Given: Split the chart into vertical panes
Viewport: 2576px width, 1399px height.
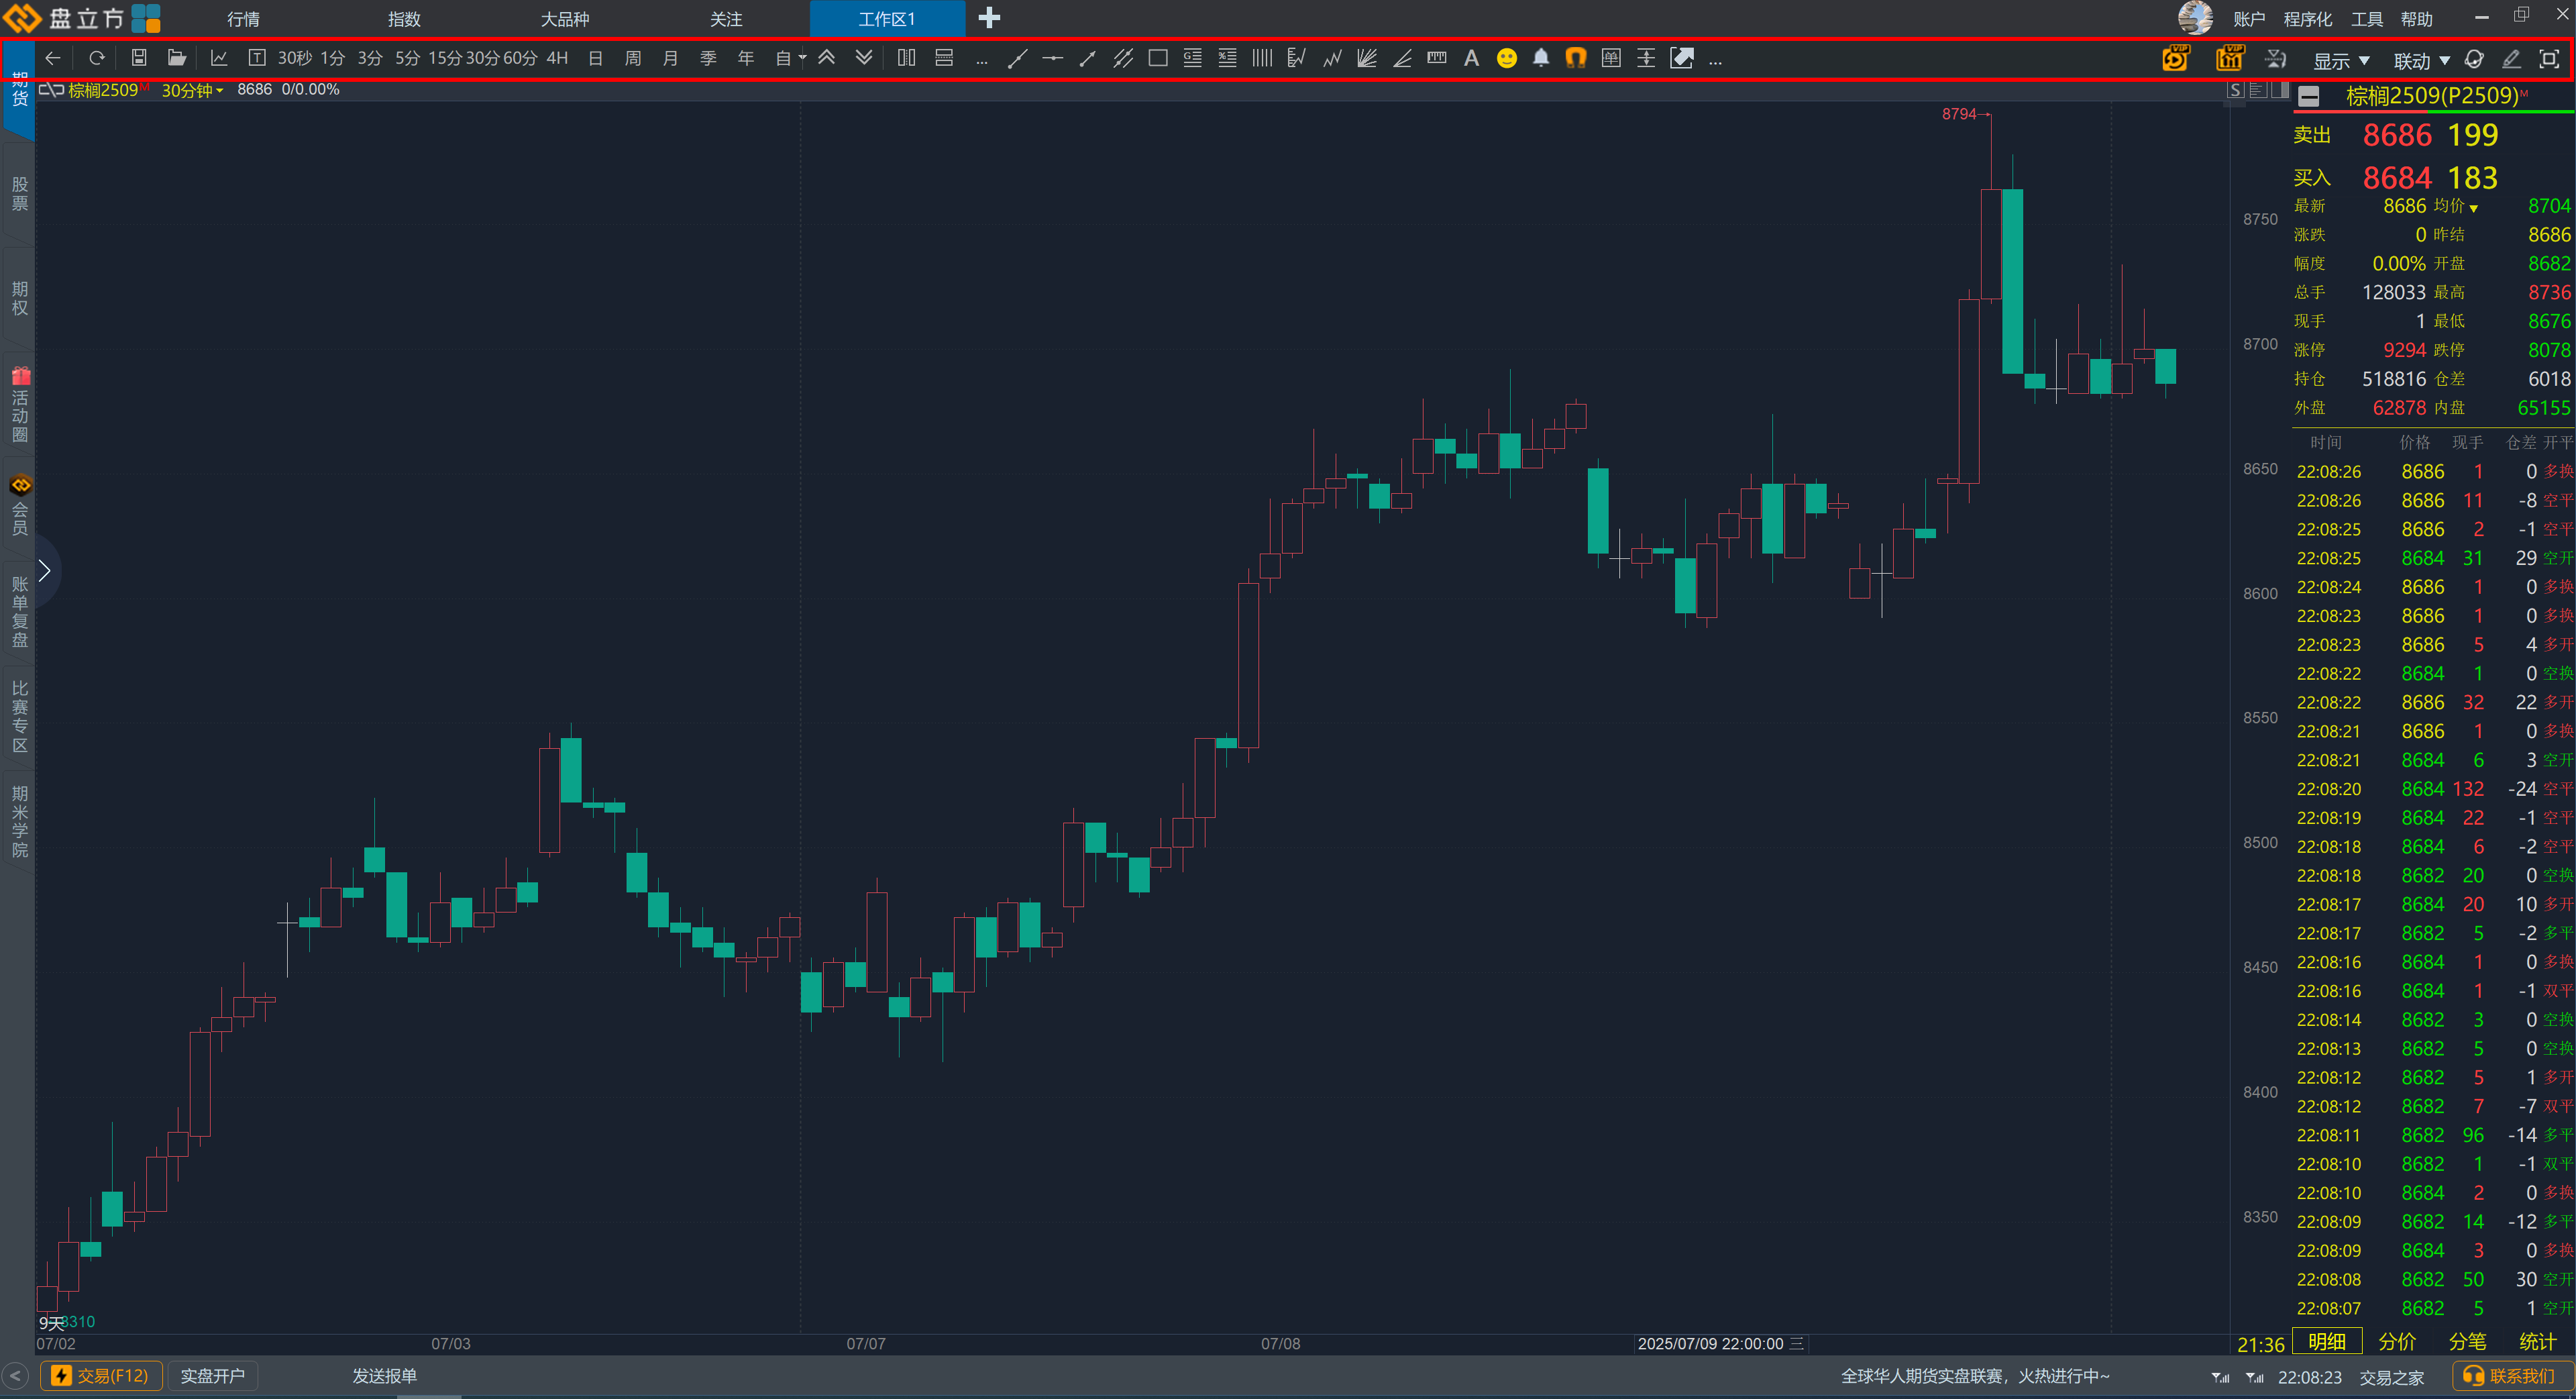Looking at the screenshot, I should (906, 58).
